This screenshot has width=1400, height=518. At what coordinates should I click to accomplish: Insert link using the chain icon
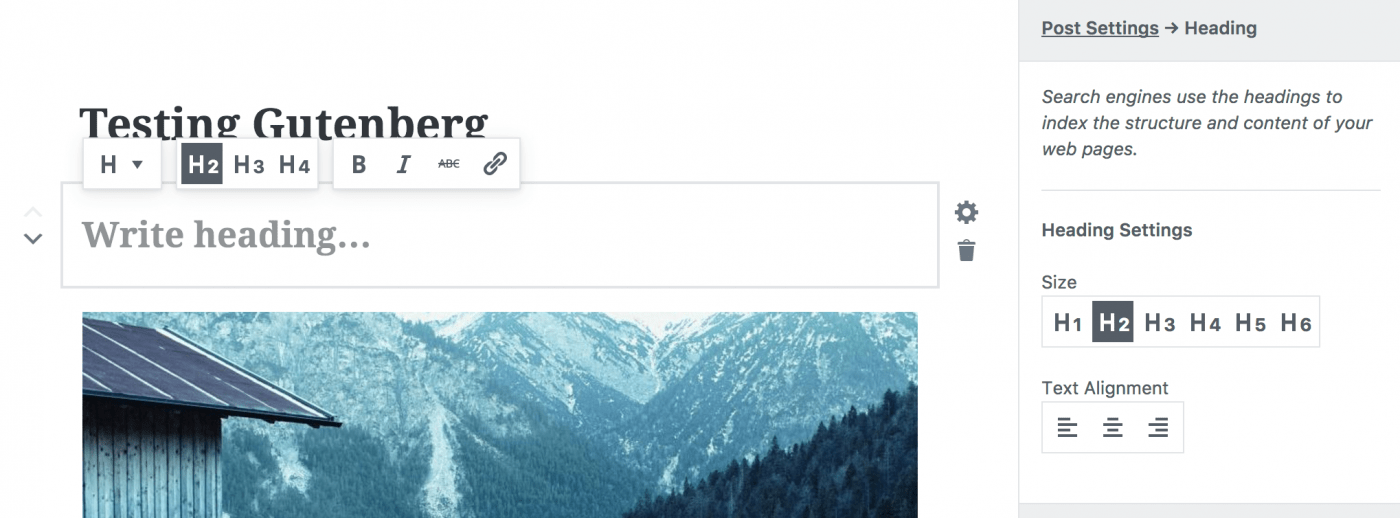coord(495,164)
